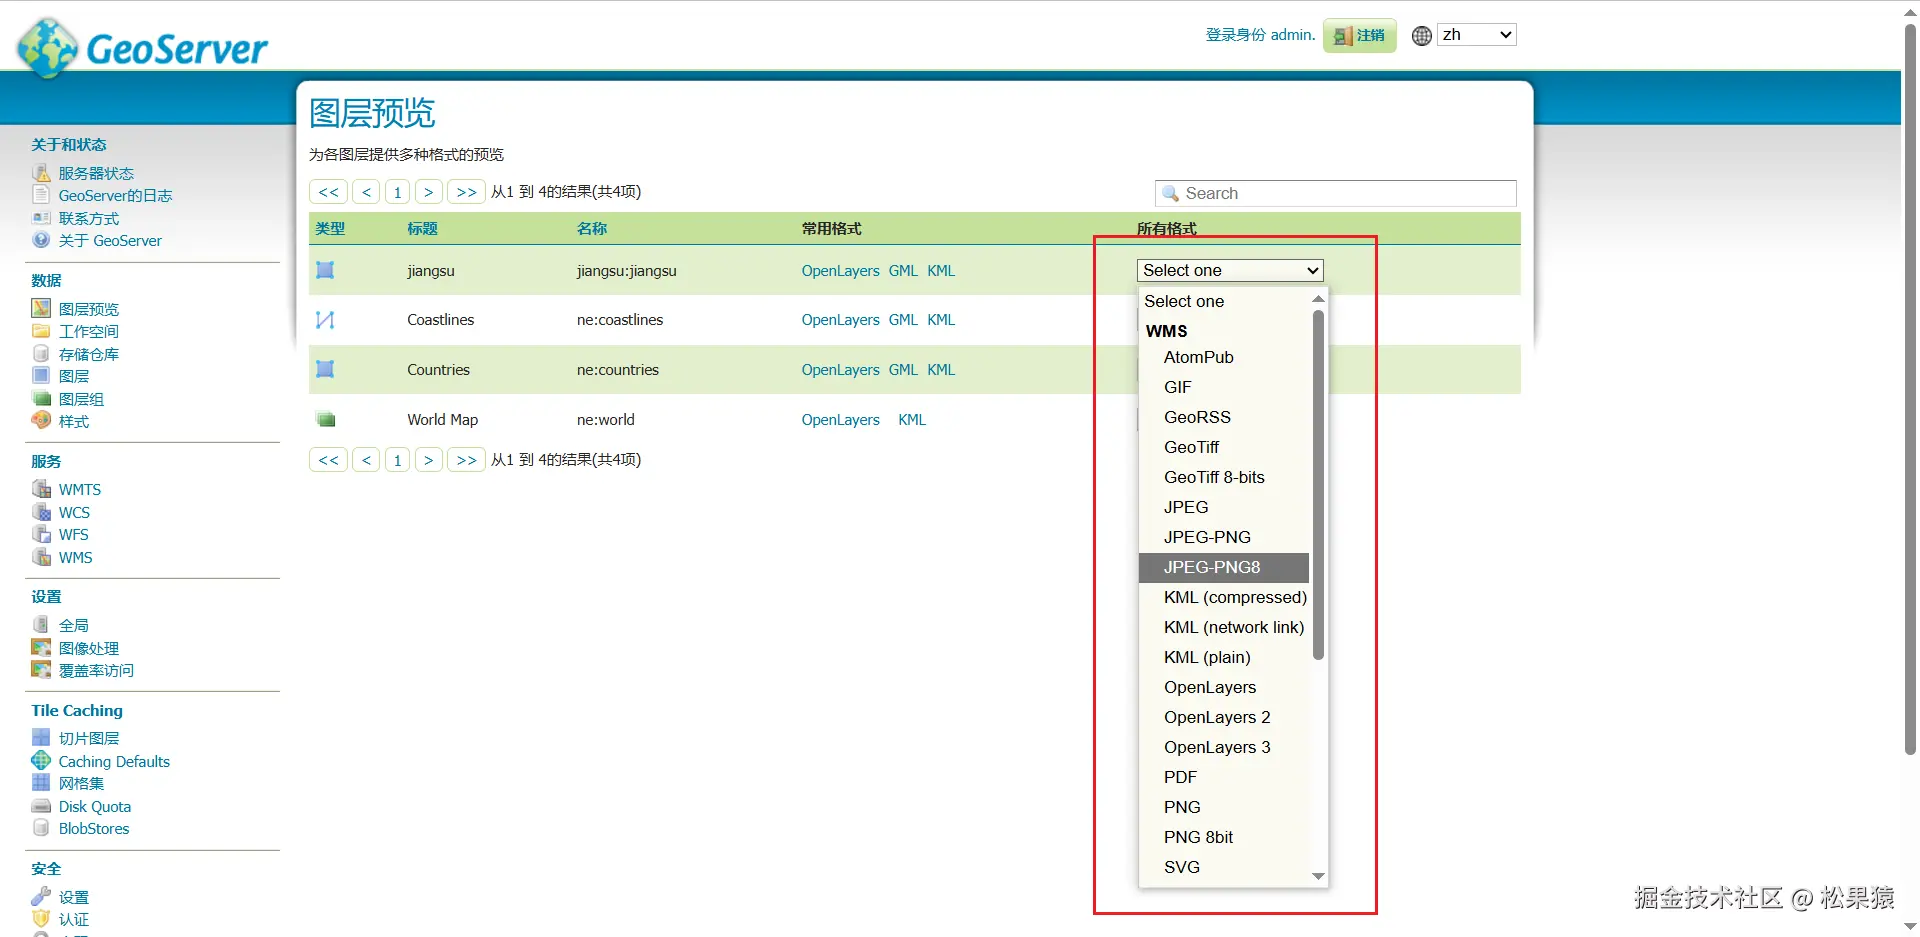This screenshot has width=1920, height=937.
Task: Click the 网格集 gridset icon
Action: (41, 783)
